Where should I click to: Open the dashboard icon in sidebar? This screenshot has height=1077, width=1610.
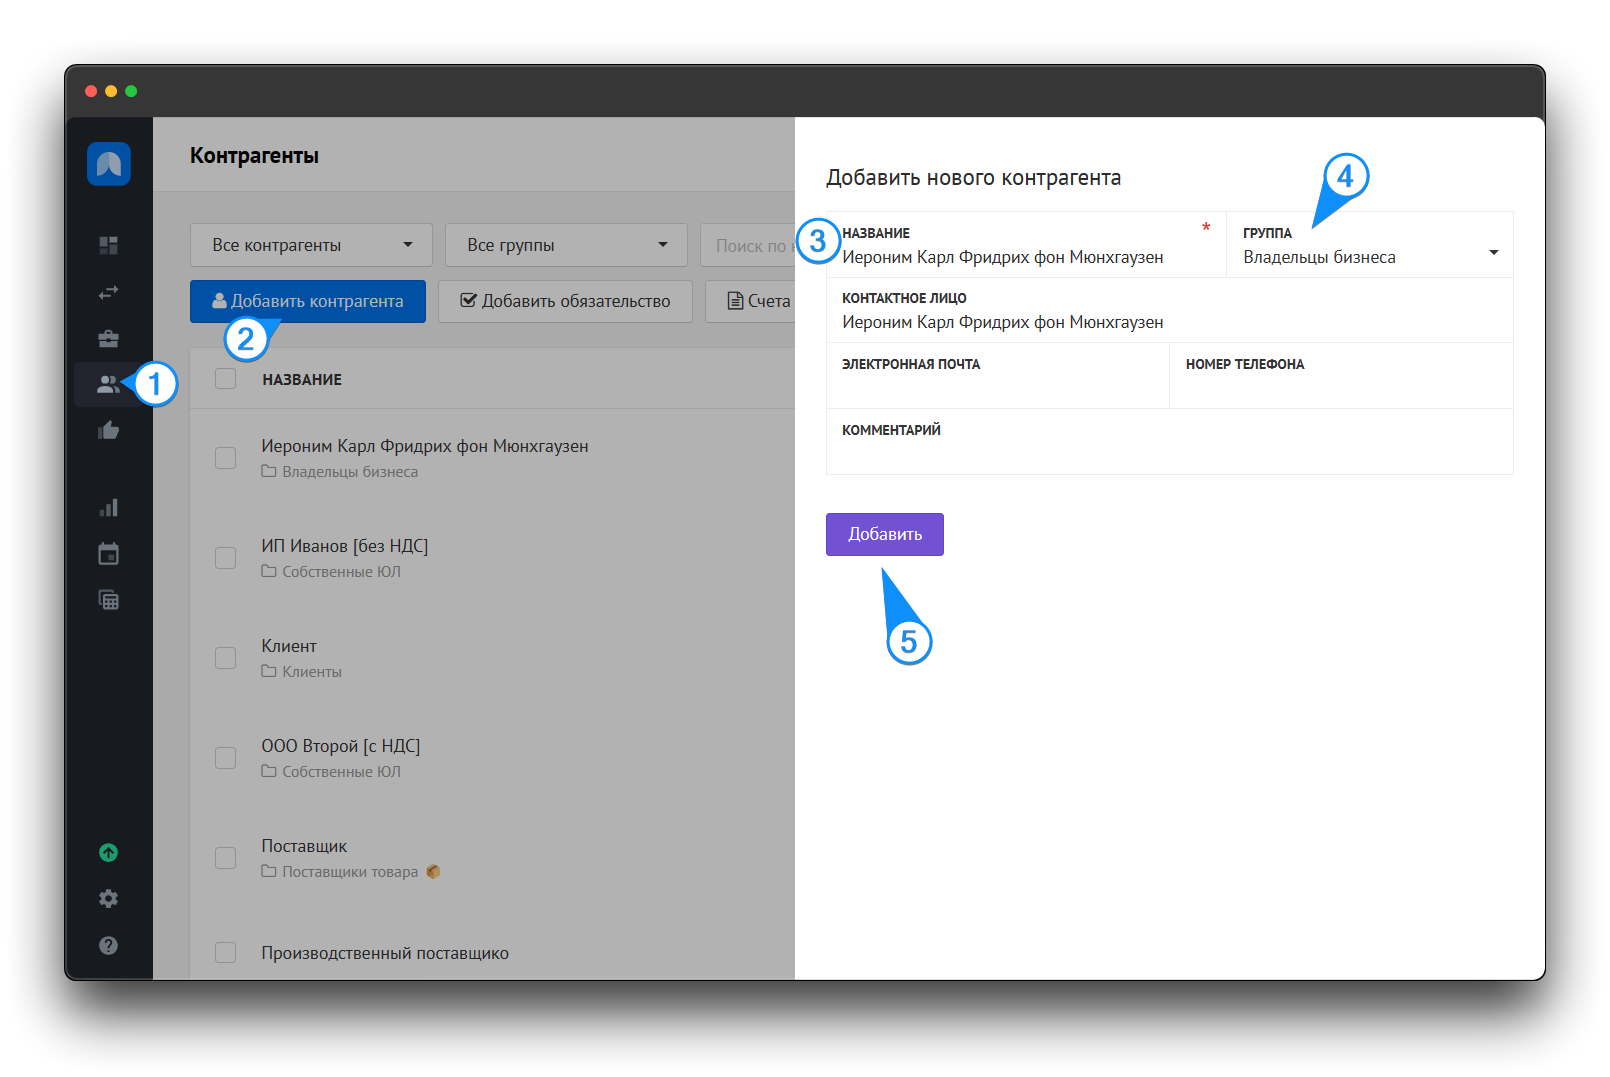[x=109, y=245]
